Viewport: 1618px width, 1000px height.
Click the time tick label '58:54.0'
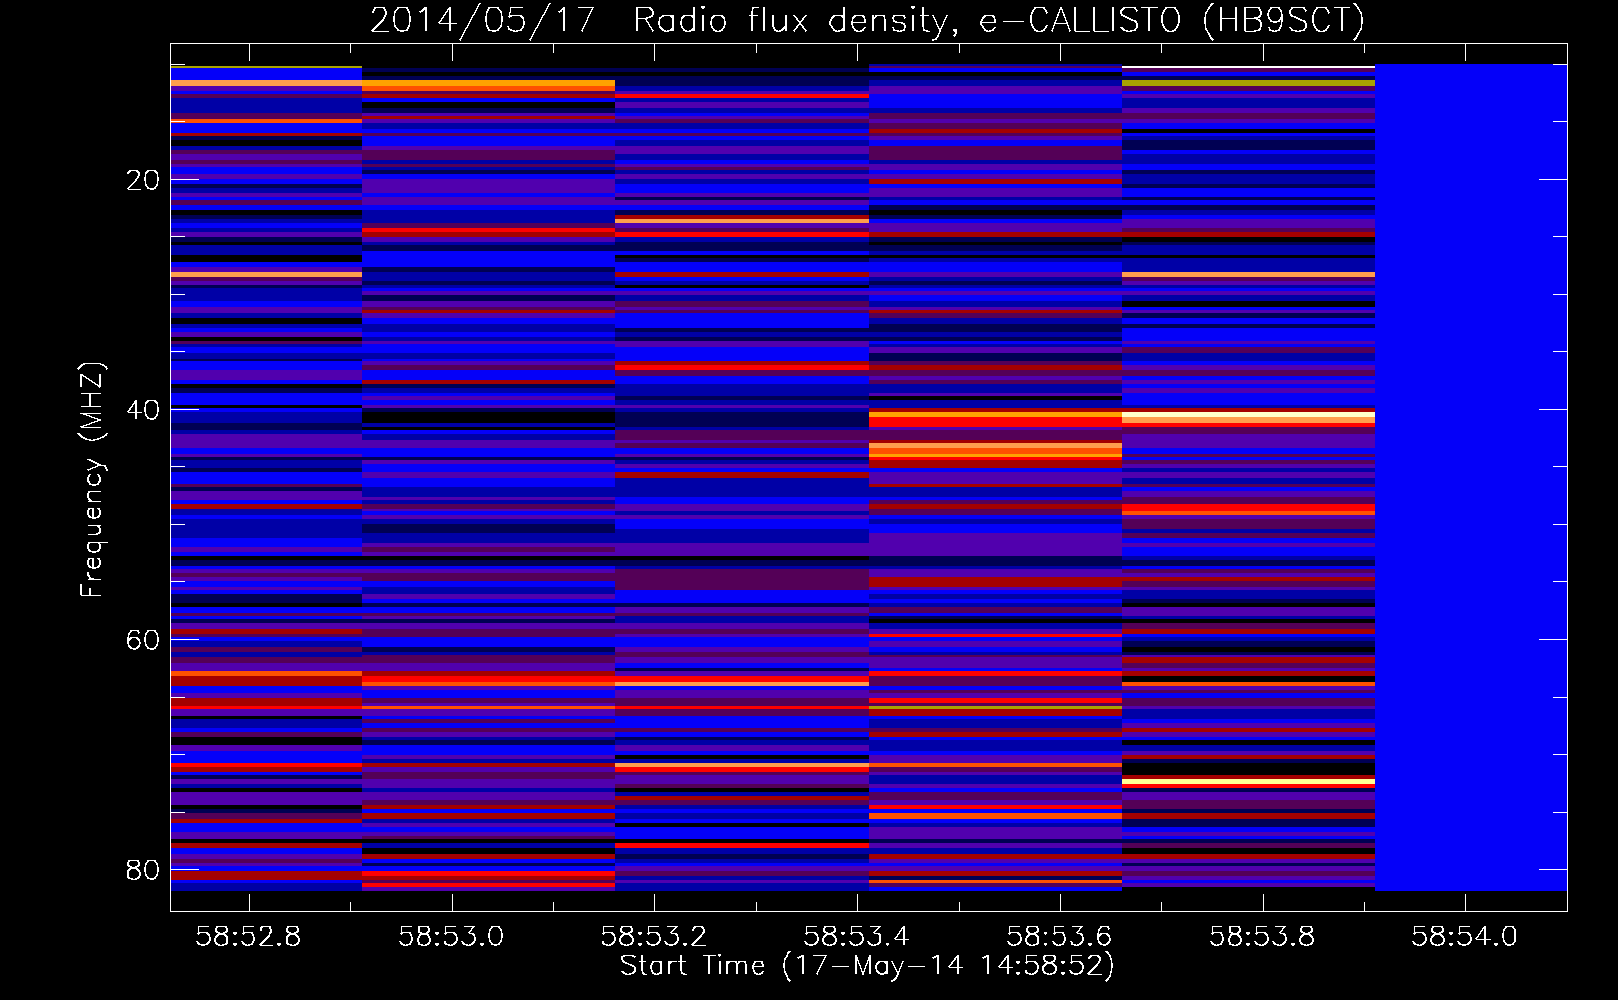click(x=1465, y=936)
